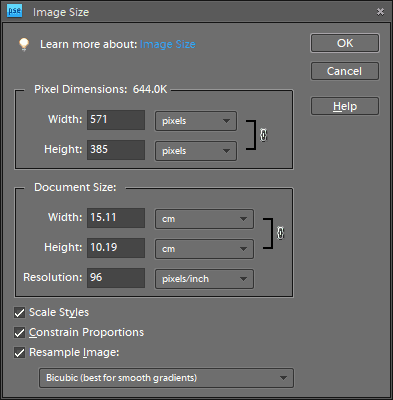The image size is (393, 400).
Task: Click the pse application icon
Action: click(14, 11)
